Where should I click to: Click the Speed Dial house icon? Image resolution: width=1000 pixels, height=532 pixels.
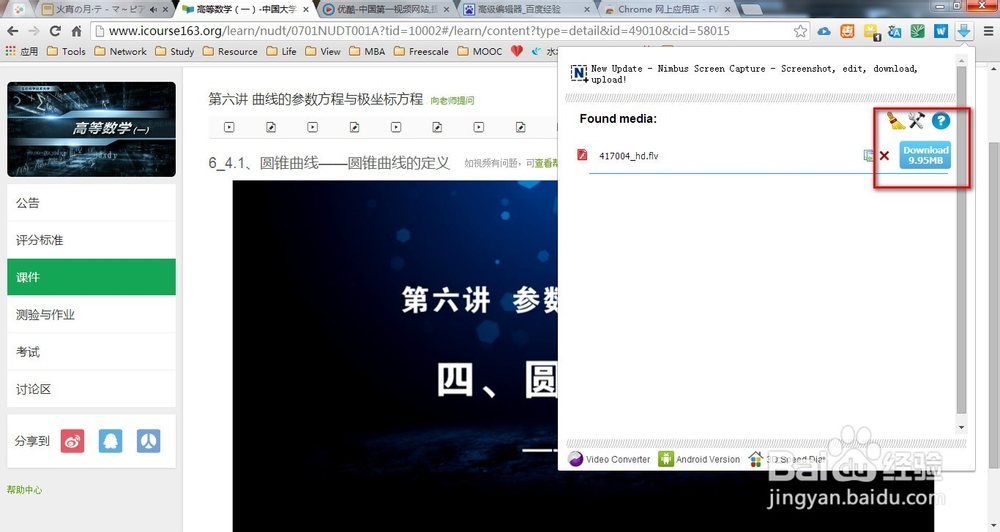[x=756, y=459]
